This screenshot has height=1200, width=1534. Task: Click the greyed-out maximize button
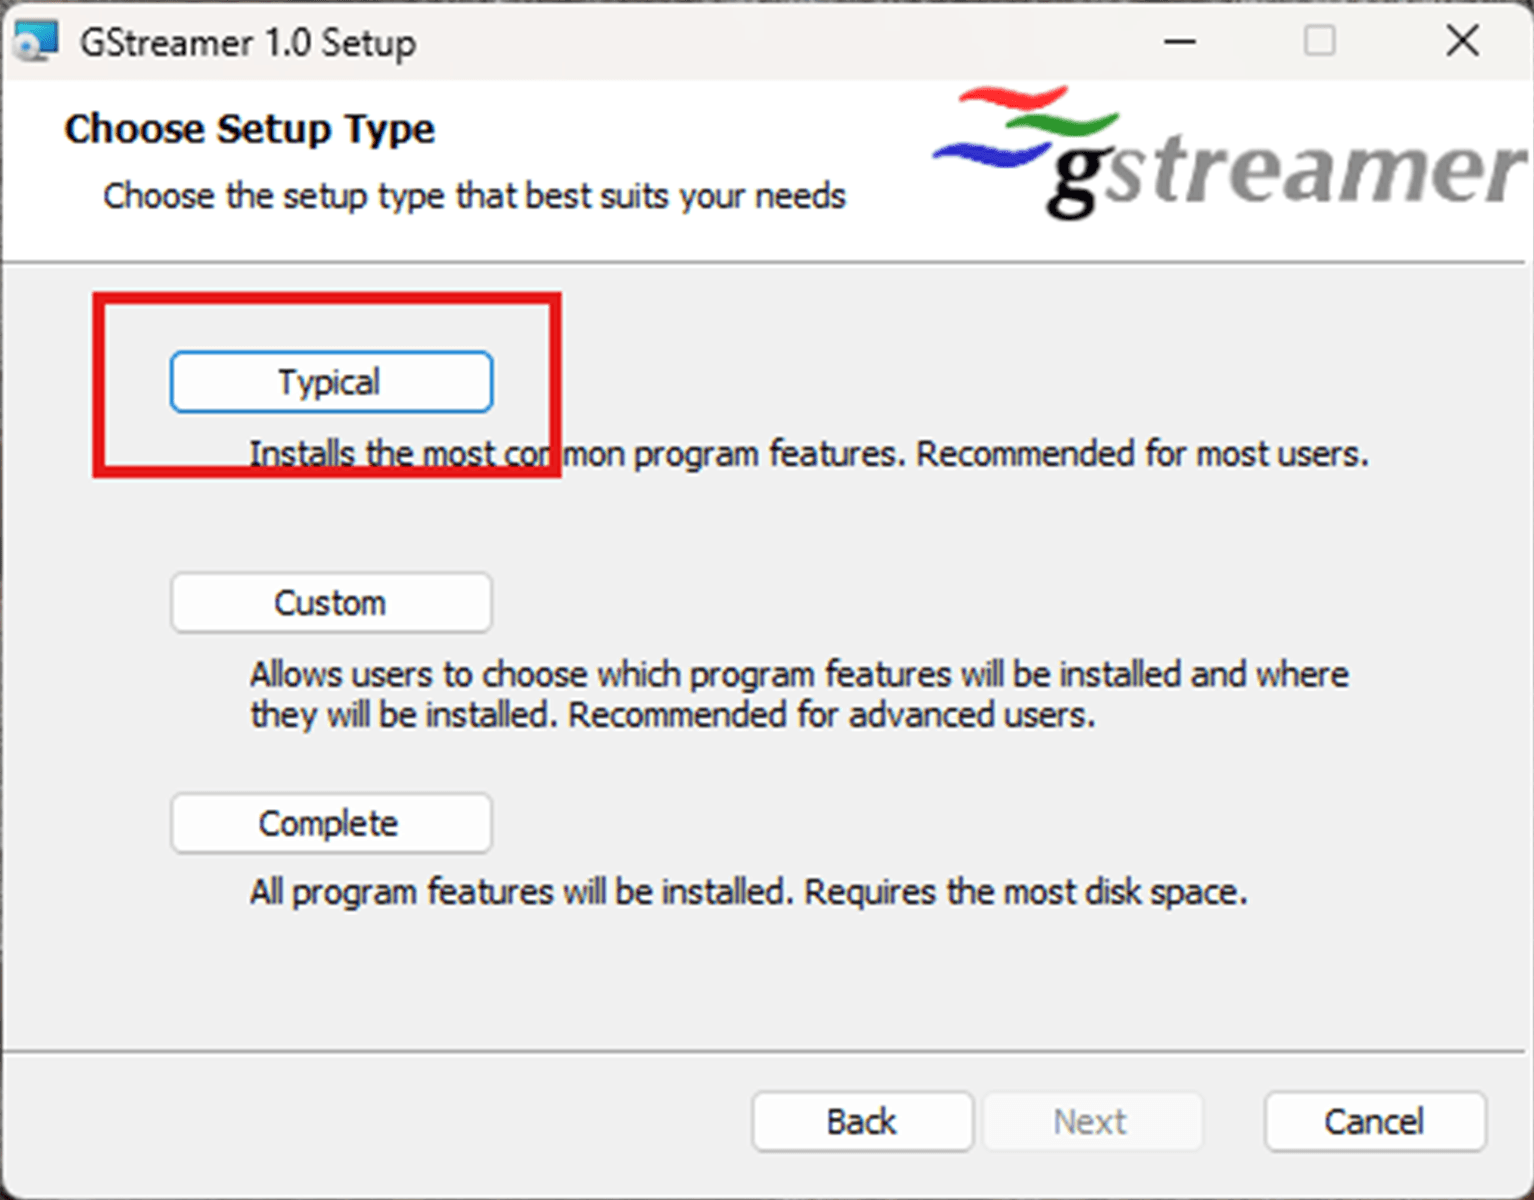click(x=1320, y=41)
